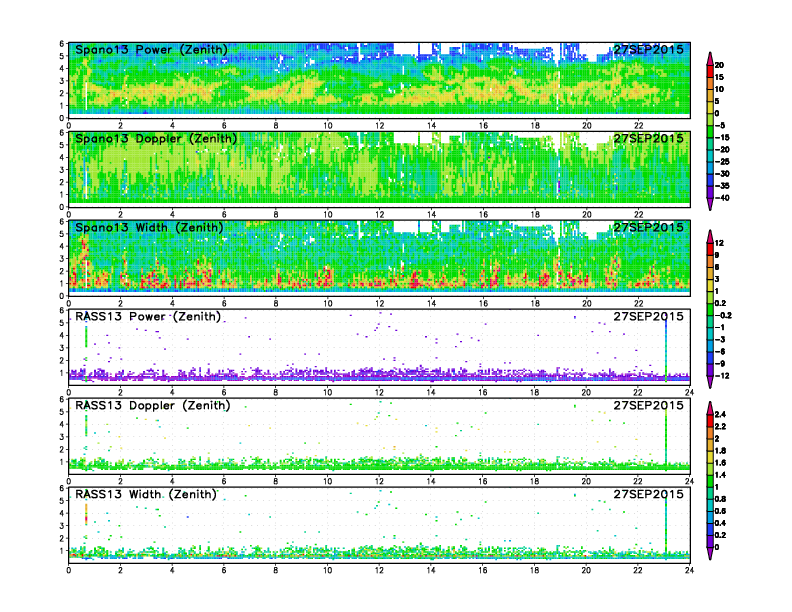
Task: Click the '-35' colorbar label
Action: click(722, 186)
